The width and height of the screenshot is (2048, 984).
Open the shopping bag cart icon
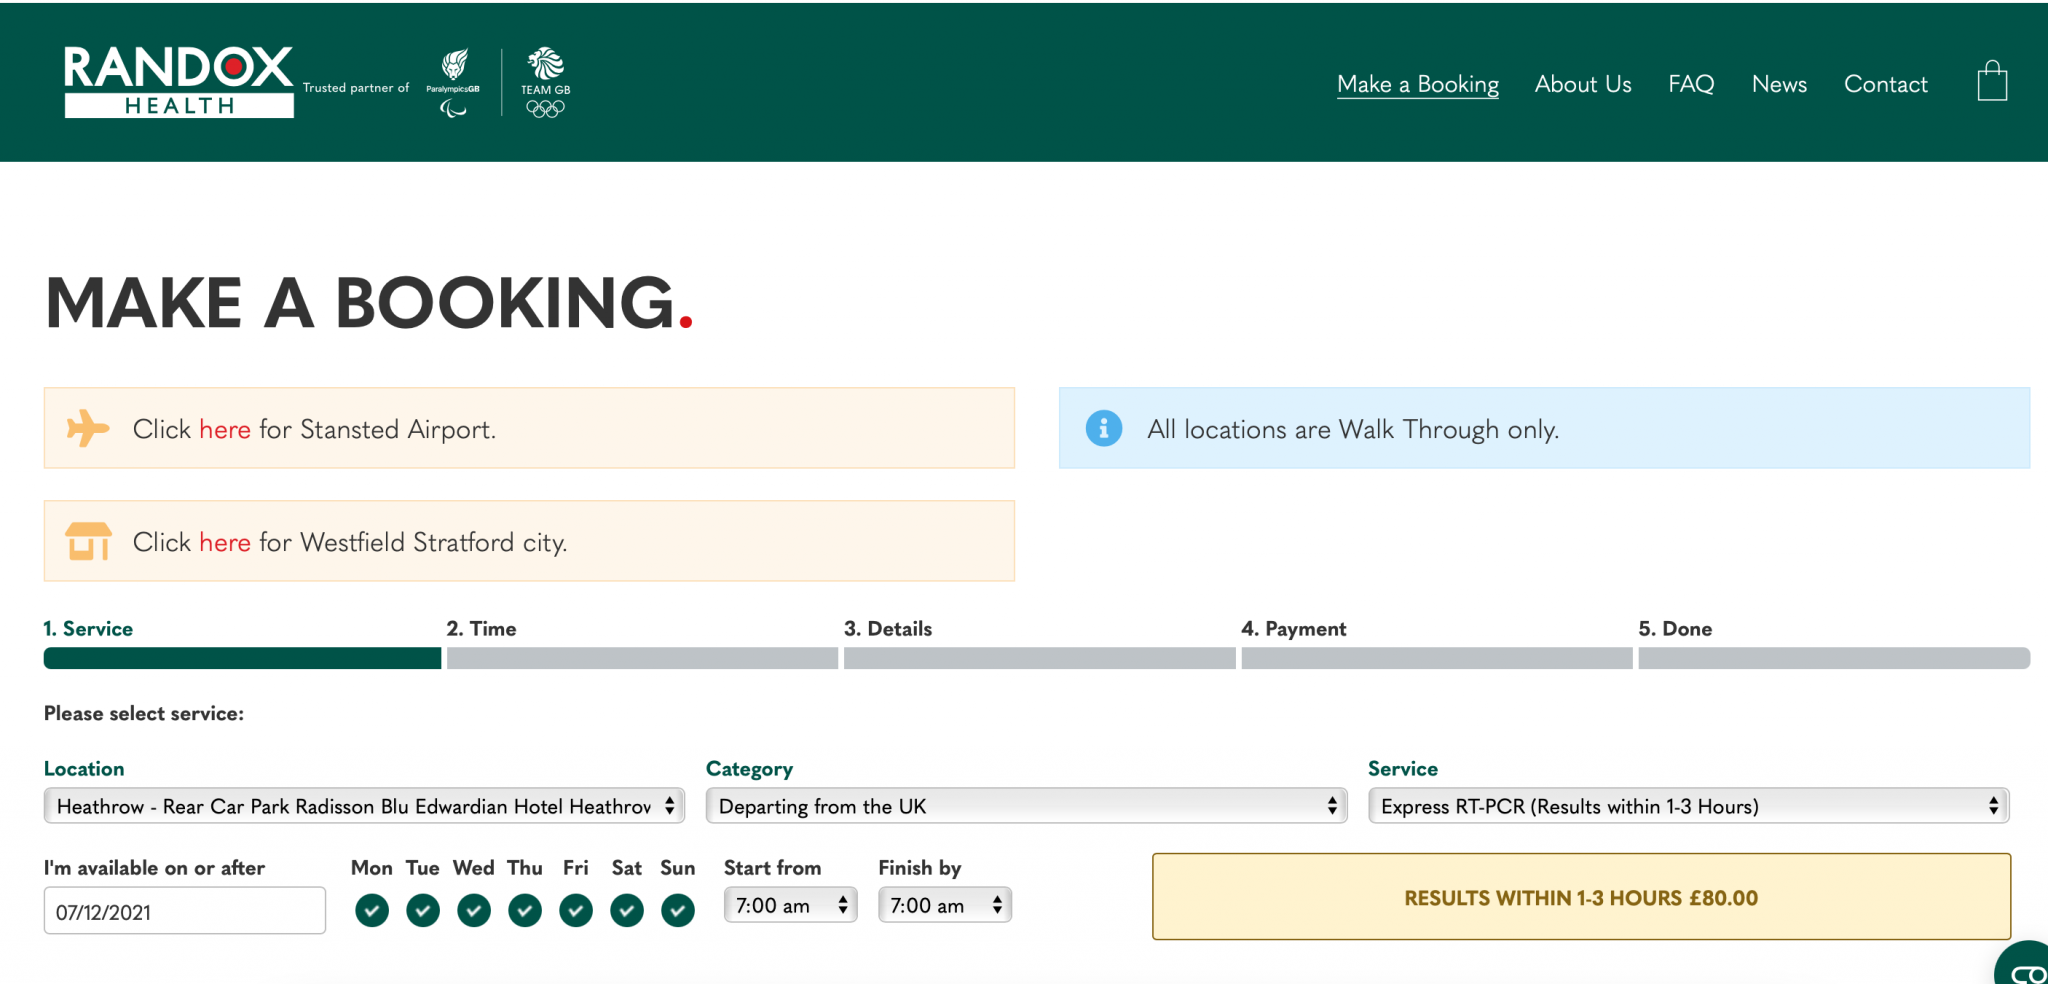point(1992,81)
